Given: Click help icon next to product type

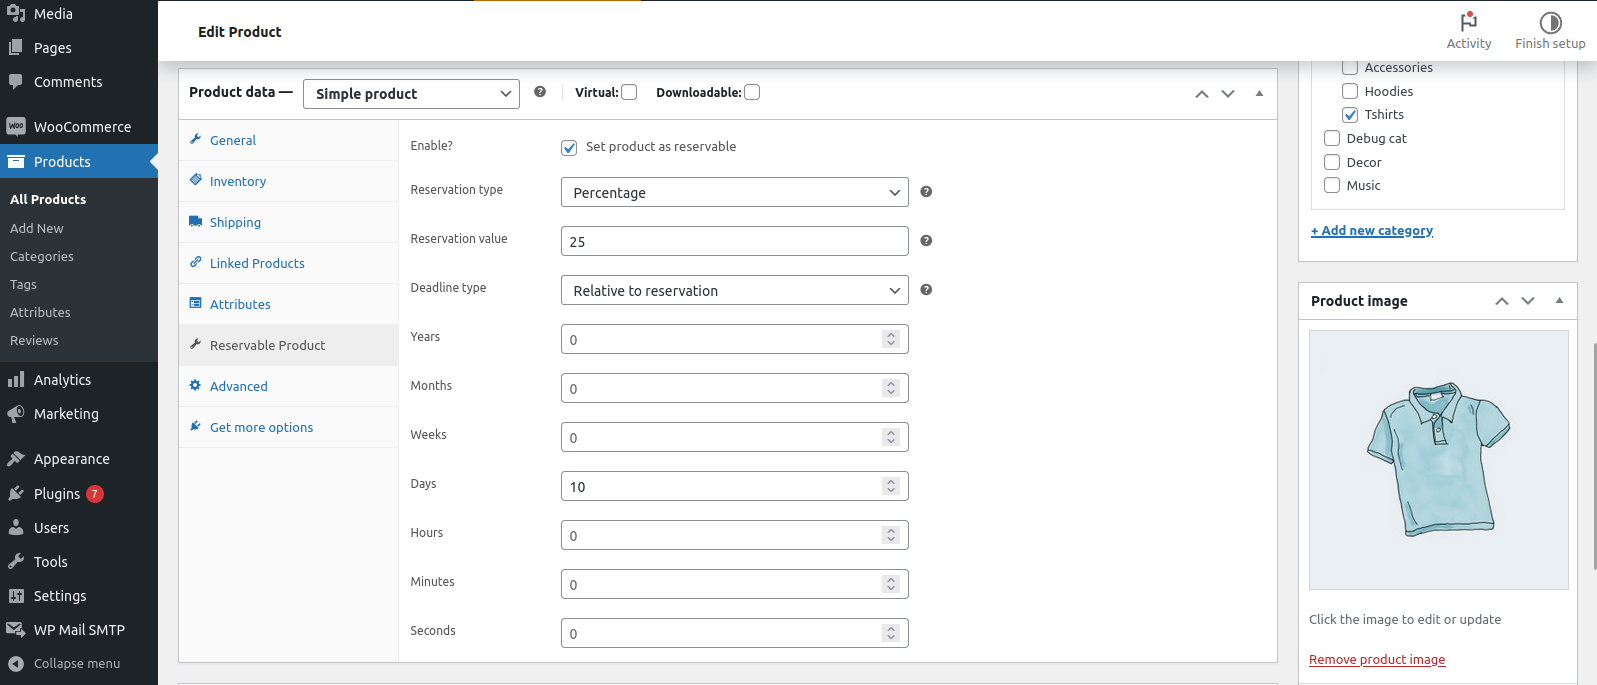Looking at the screenshot, I should pyautogui.click(x=540, y=92).
